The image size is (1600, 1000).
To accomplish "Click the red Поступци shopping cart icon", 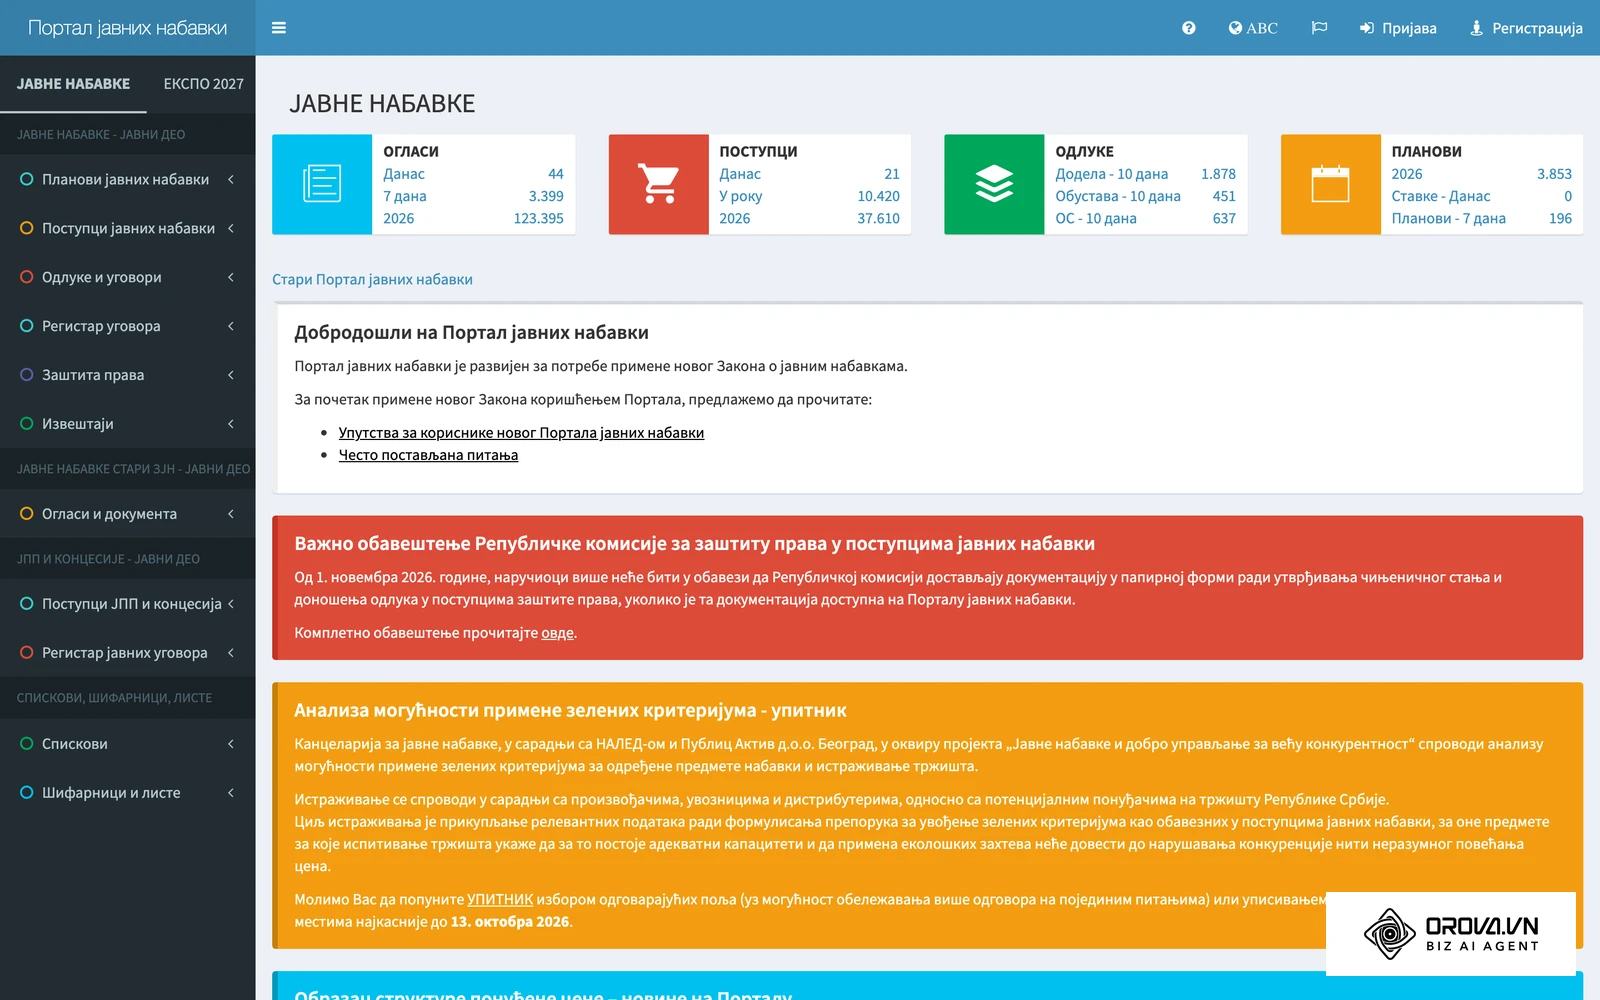I will (658, 184).
